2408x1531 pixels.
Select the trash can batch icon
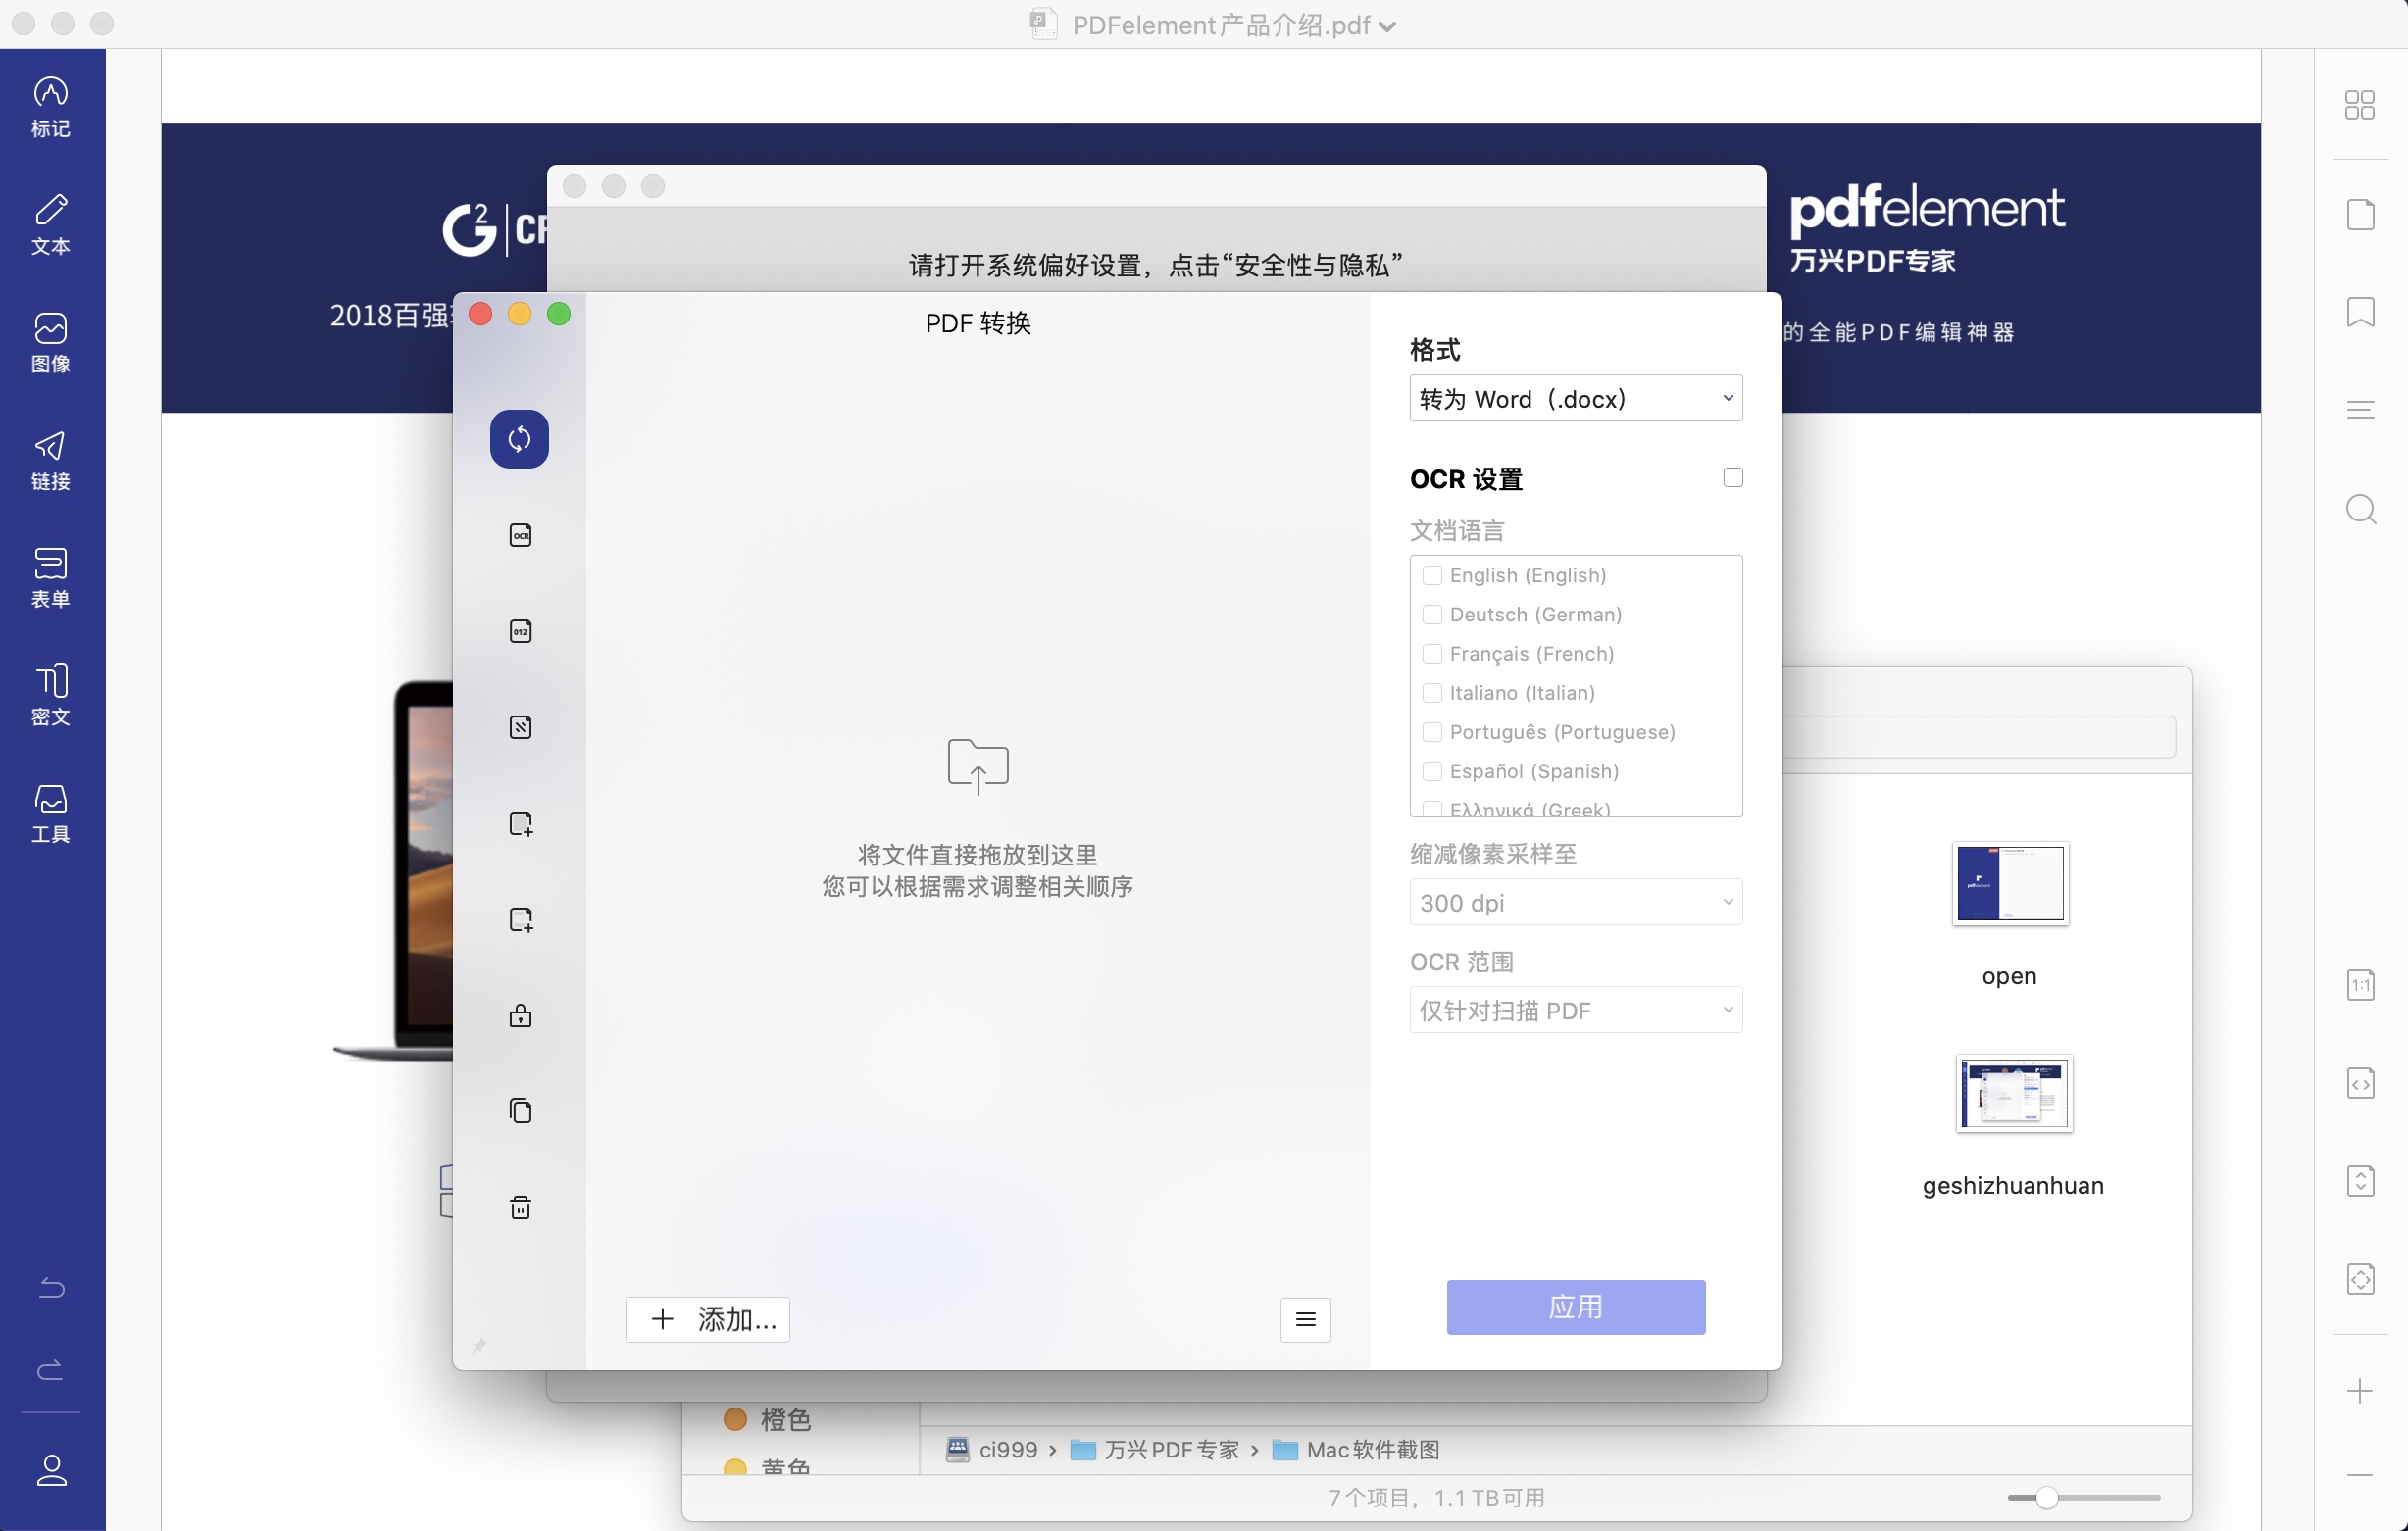click(520, 1207)
